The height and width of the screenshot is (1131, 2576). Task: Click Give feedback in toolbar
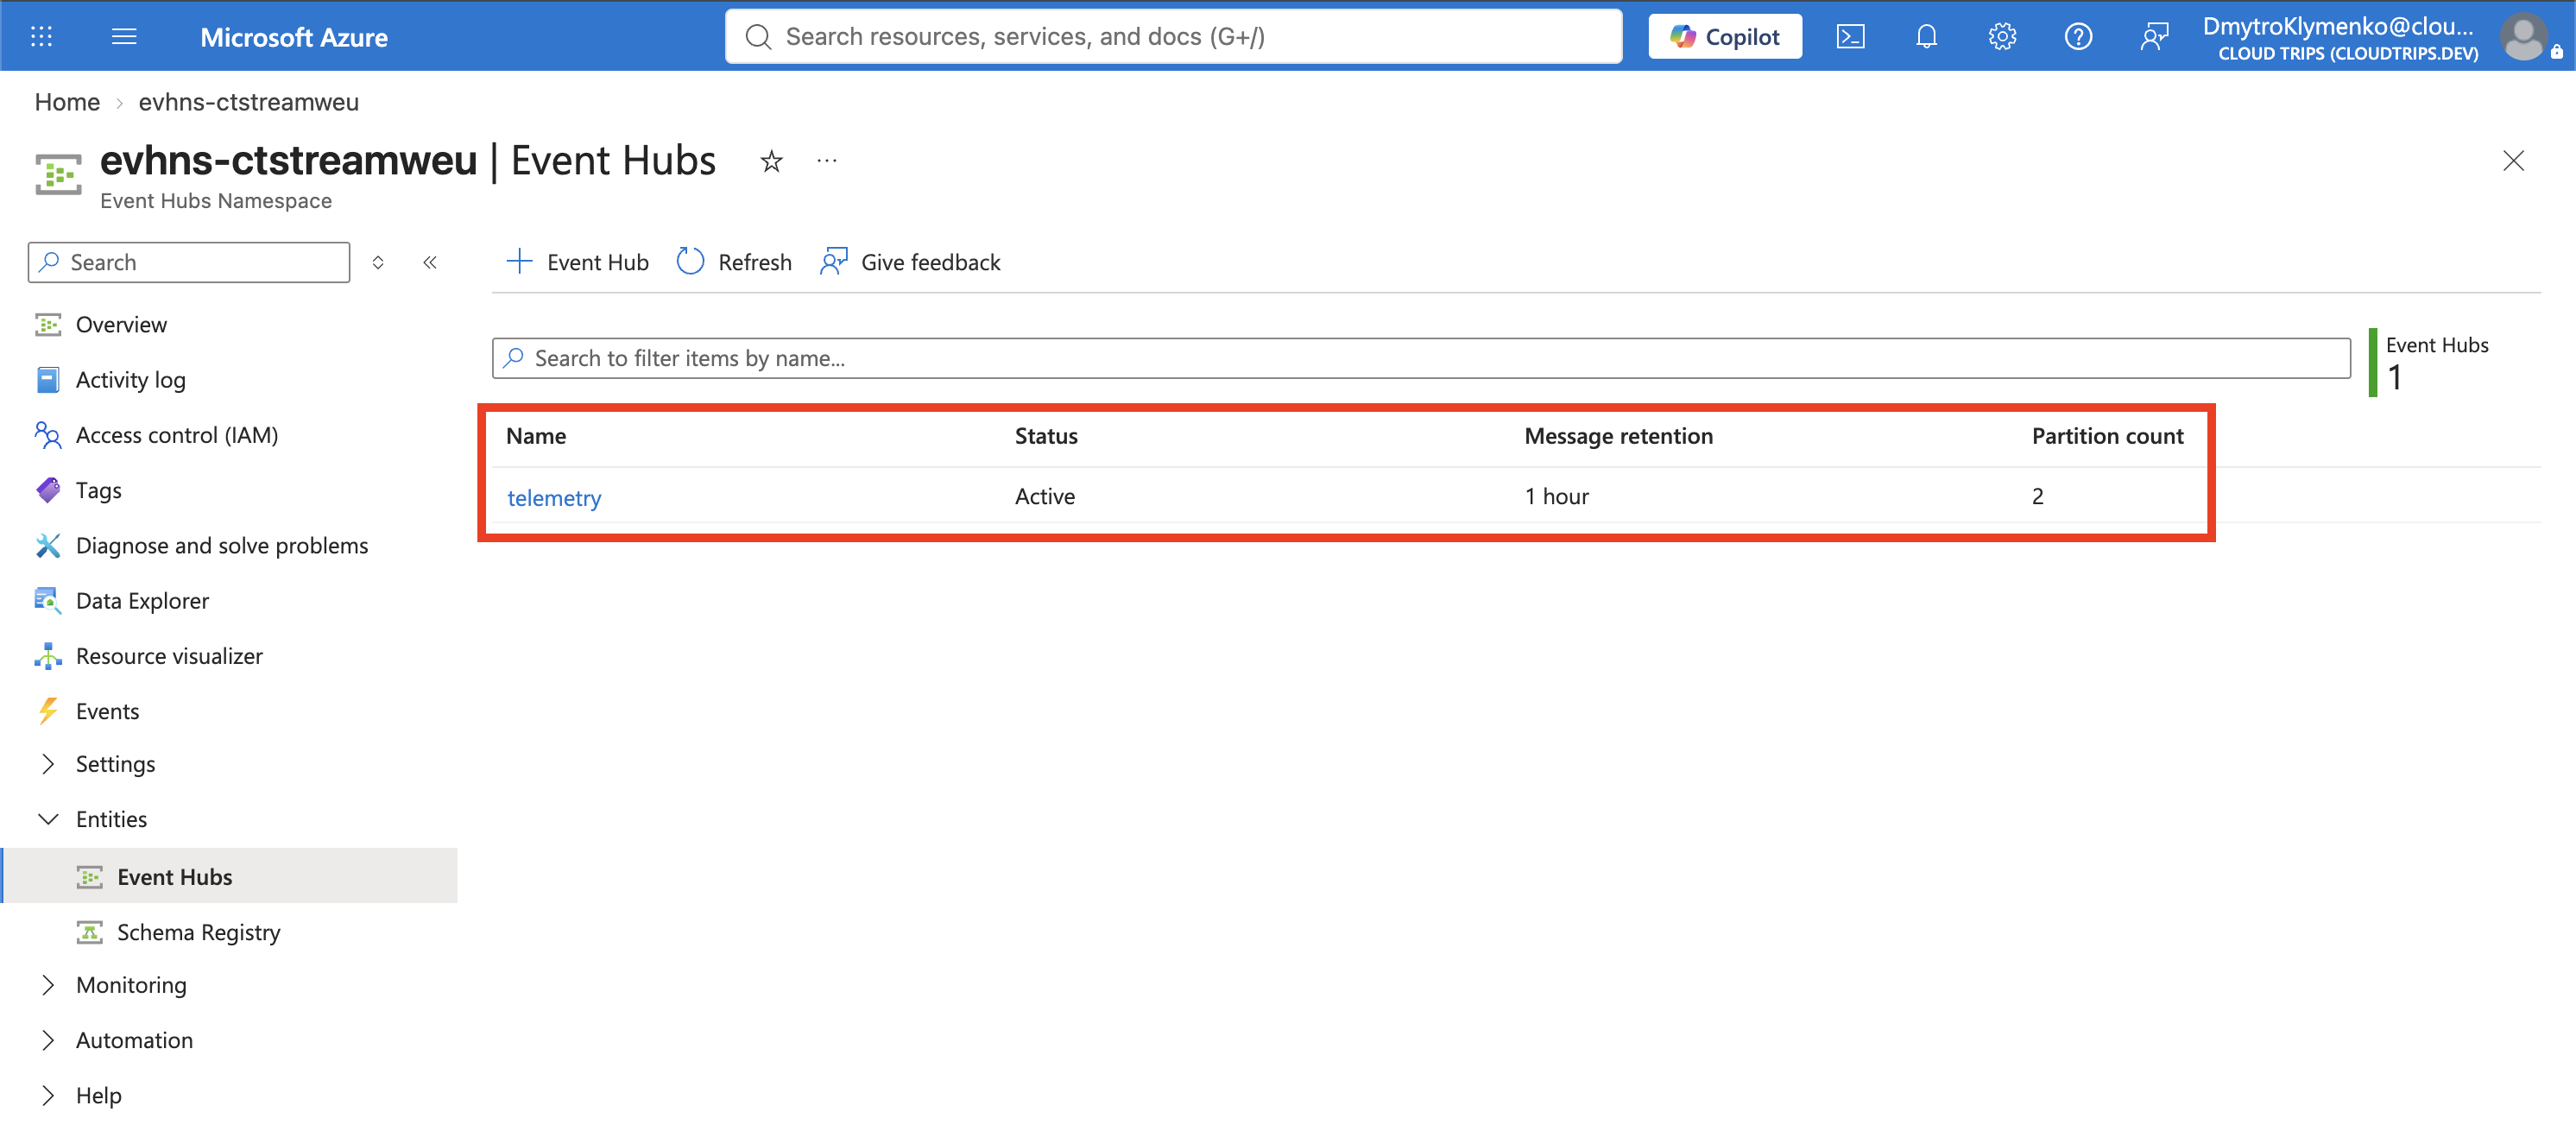tap(910, 262)
